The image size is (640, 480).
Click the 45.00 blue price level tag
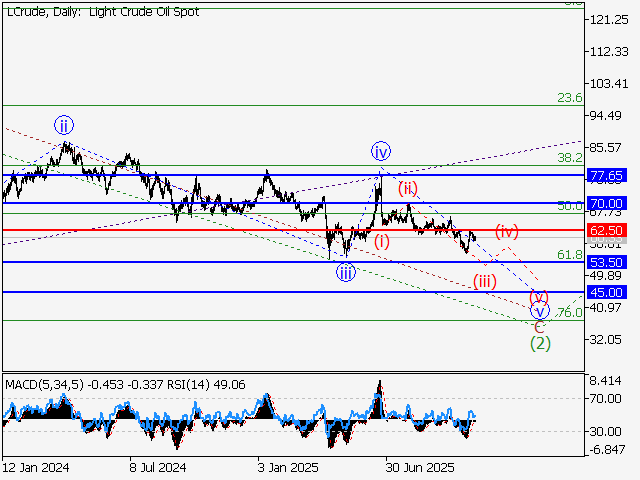(x=607, y=292)
